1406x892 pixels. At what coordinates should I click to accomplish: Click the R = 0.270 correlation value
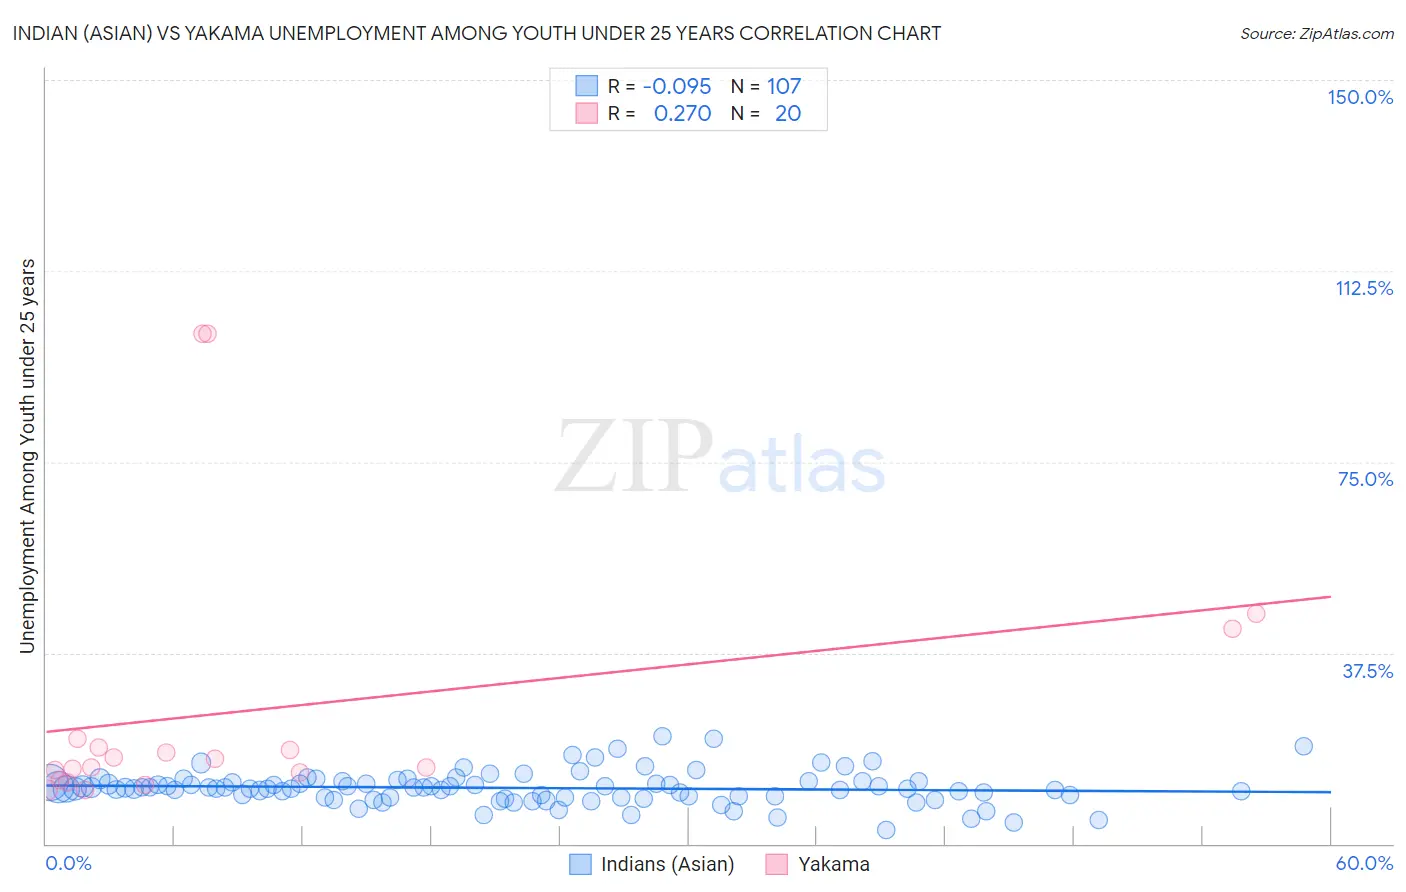point(660,113)
